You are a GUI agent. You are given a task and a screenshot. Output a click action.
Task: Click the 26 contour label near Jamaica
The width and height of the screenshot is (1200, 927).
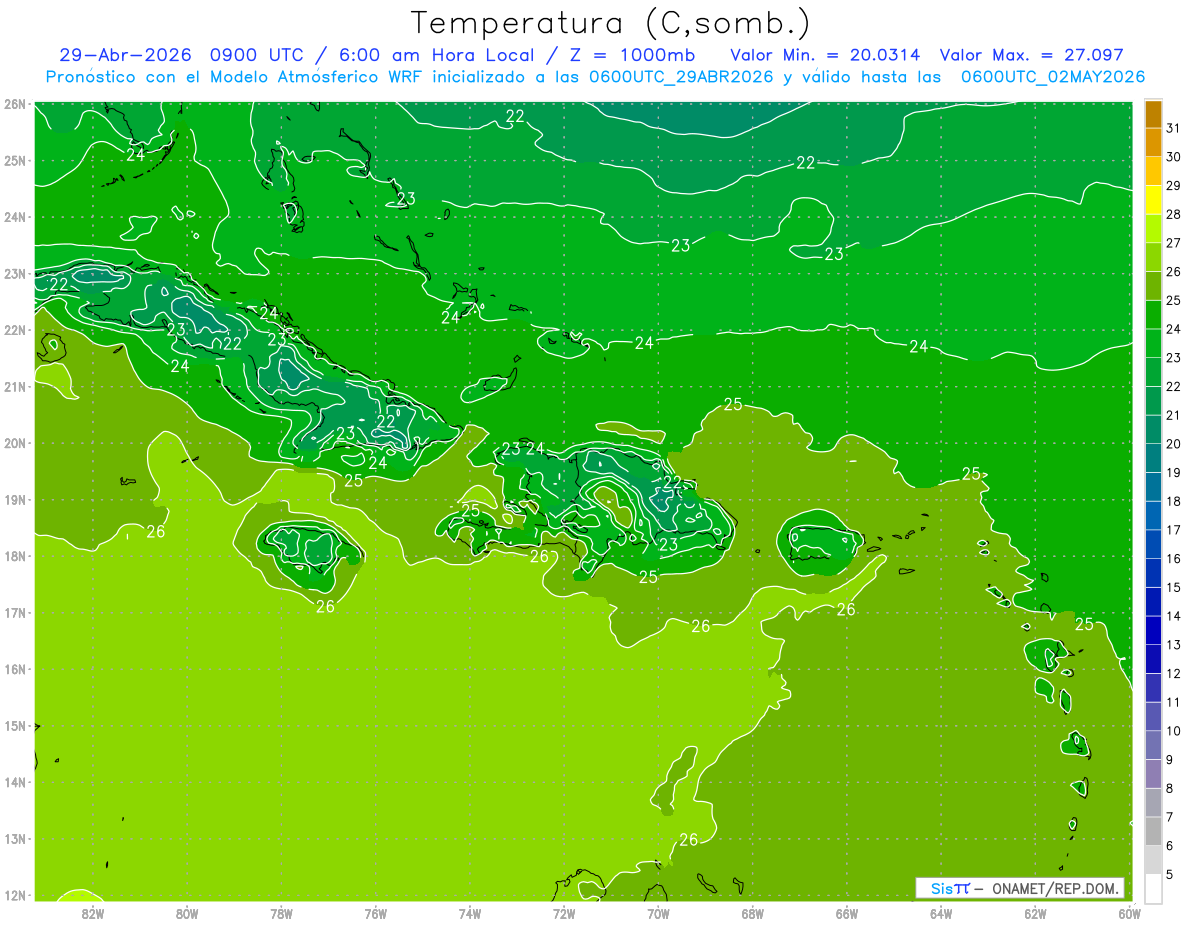tap(325, 606)
